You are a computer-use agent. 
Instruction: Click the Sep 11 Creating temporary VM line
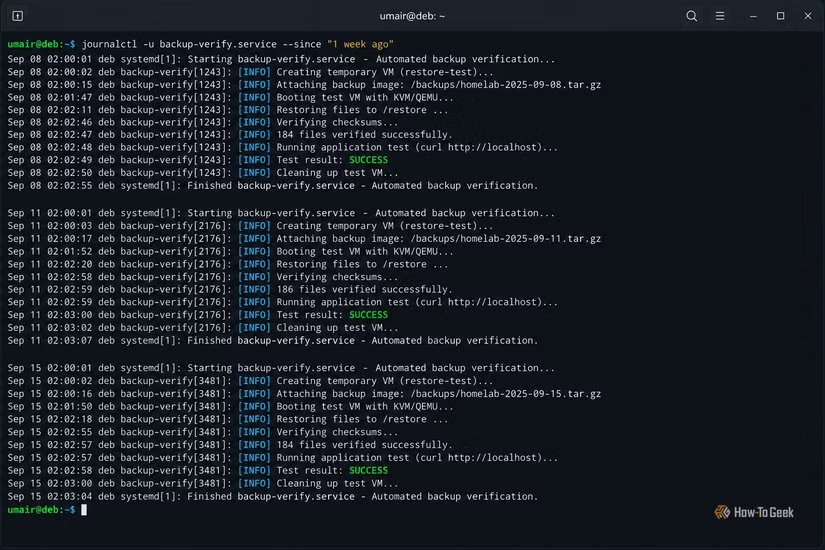click(250, 226)
